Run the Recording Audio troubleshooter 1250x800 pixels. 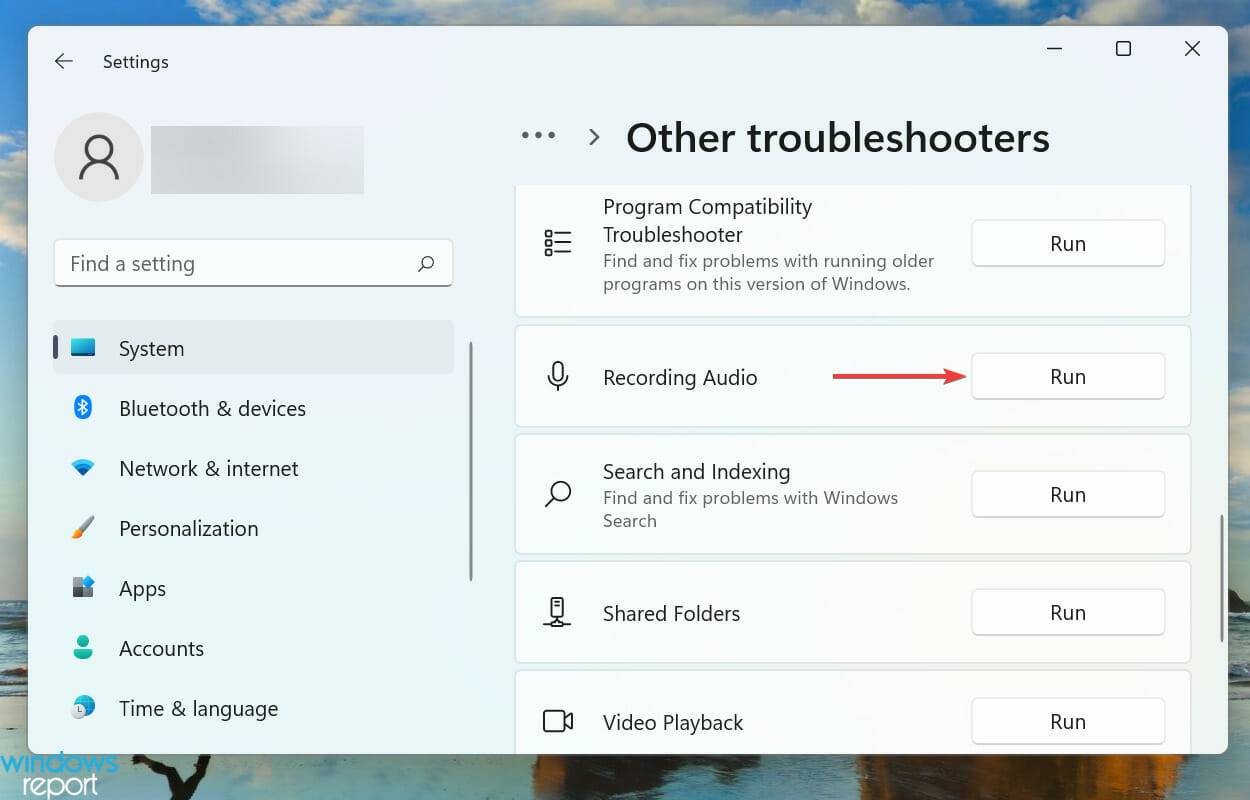point(1067,376)
